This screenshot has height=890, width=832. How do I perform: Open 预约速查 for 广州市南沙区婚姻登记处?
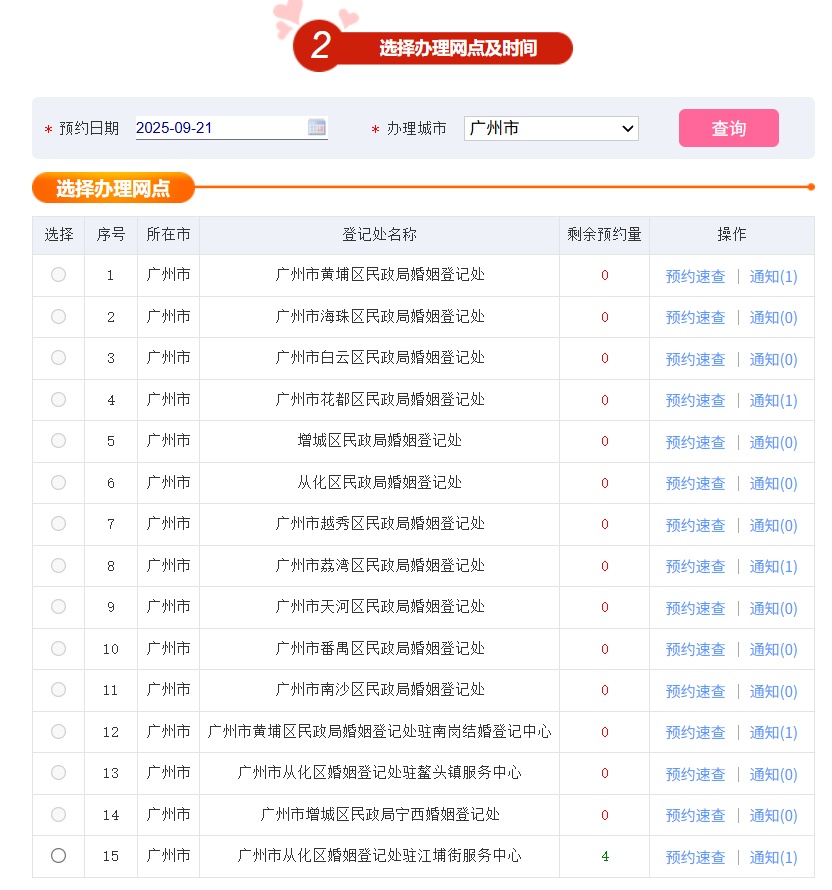click(x=695, y=690)
